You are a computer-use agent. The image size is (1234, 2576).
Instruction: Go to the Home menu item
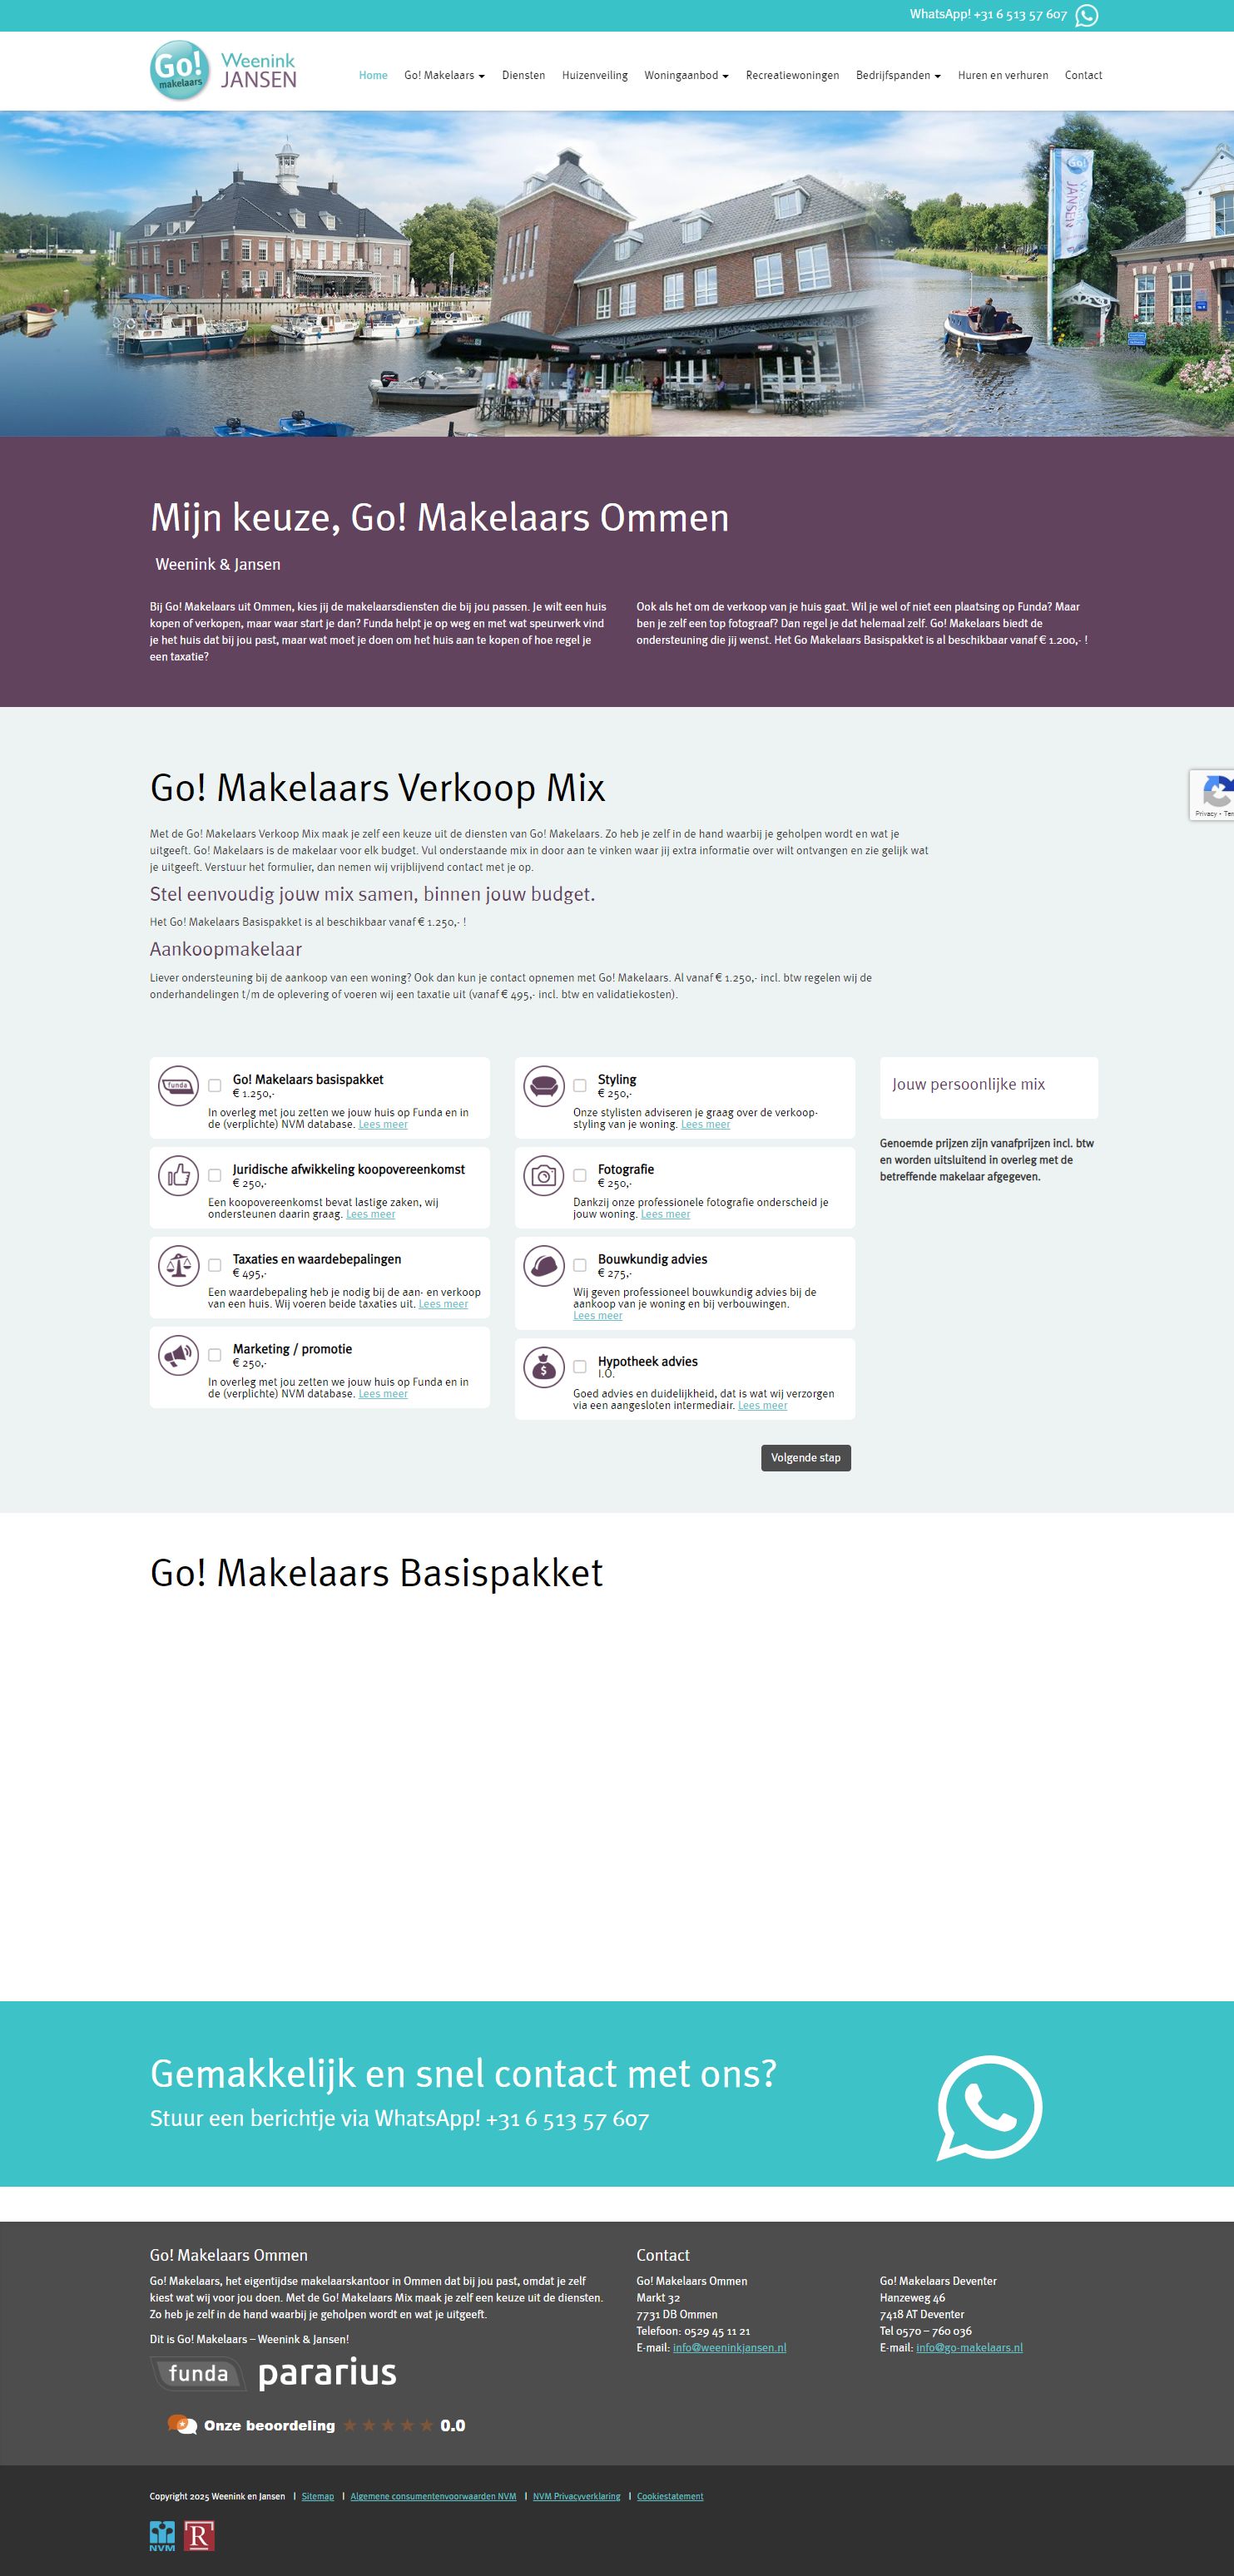(373, 76)
